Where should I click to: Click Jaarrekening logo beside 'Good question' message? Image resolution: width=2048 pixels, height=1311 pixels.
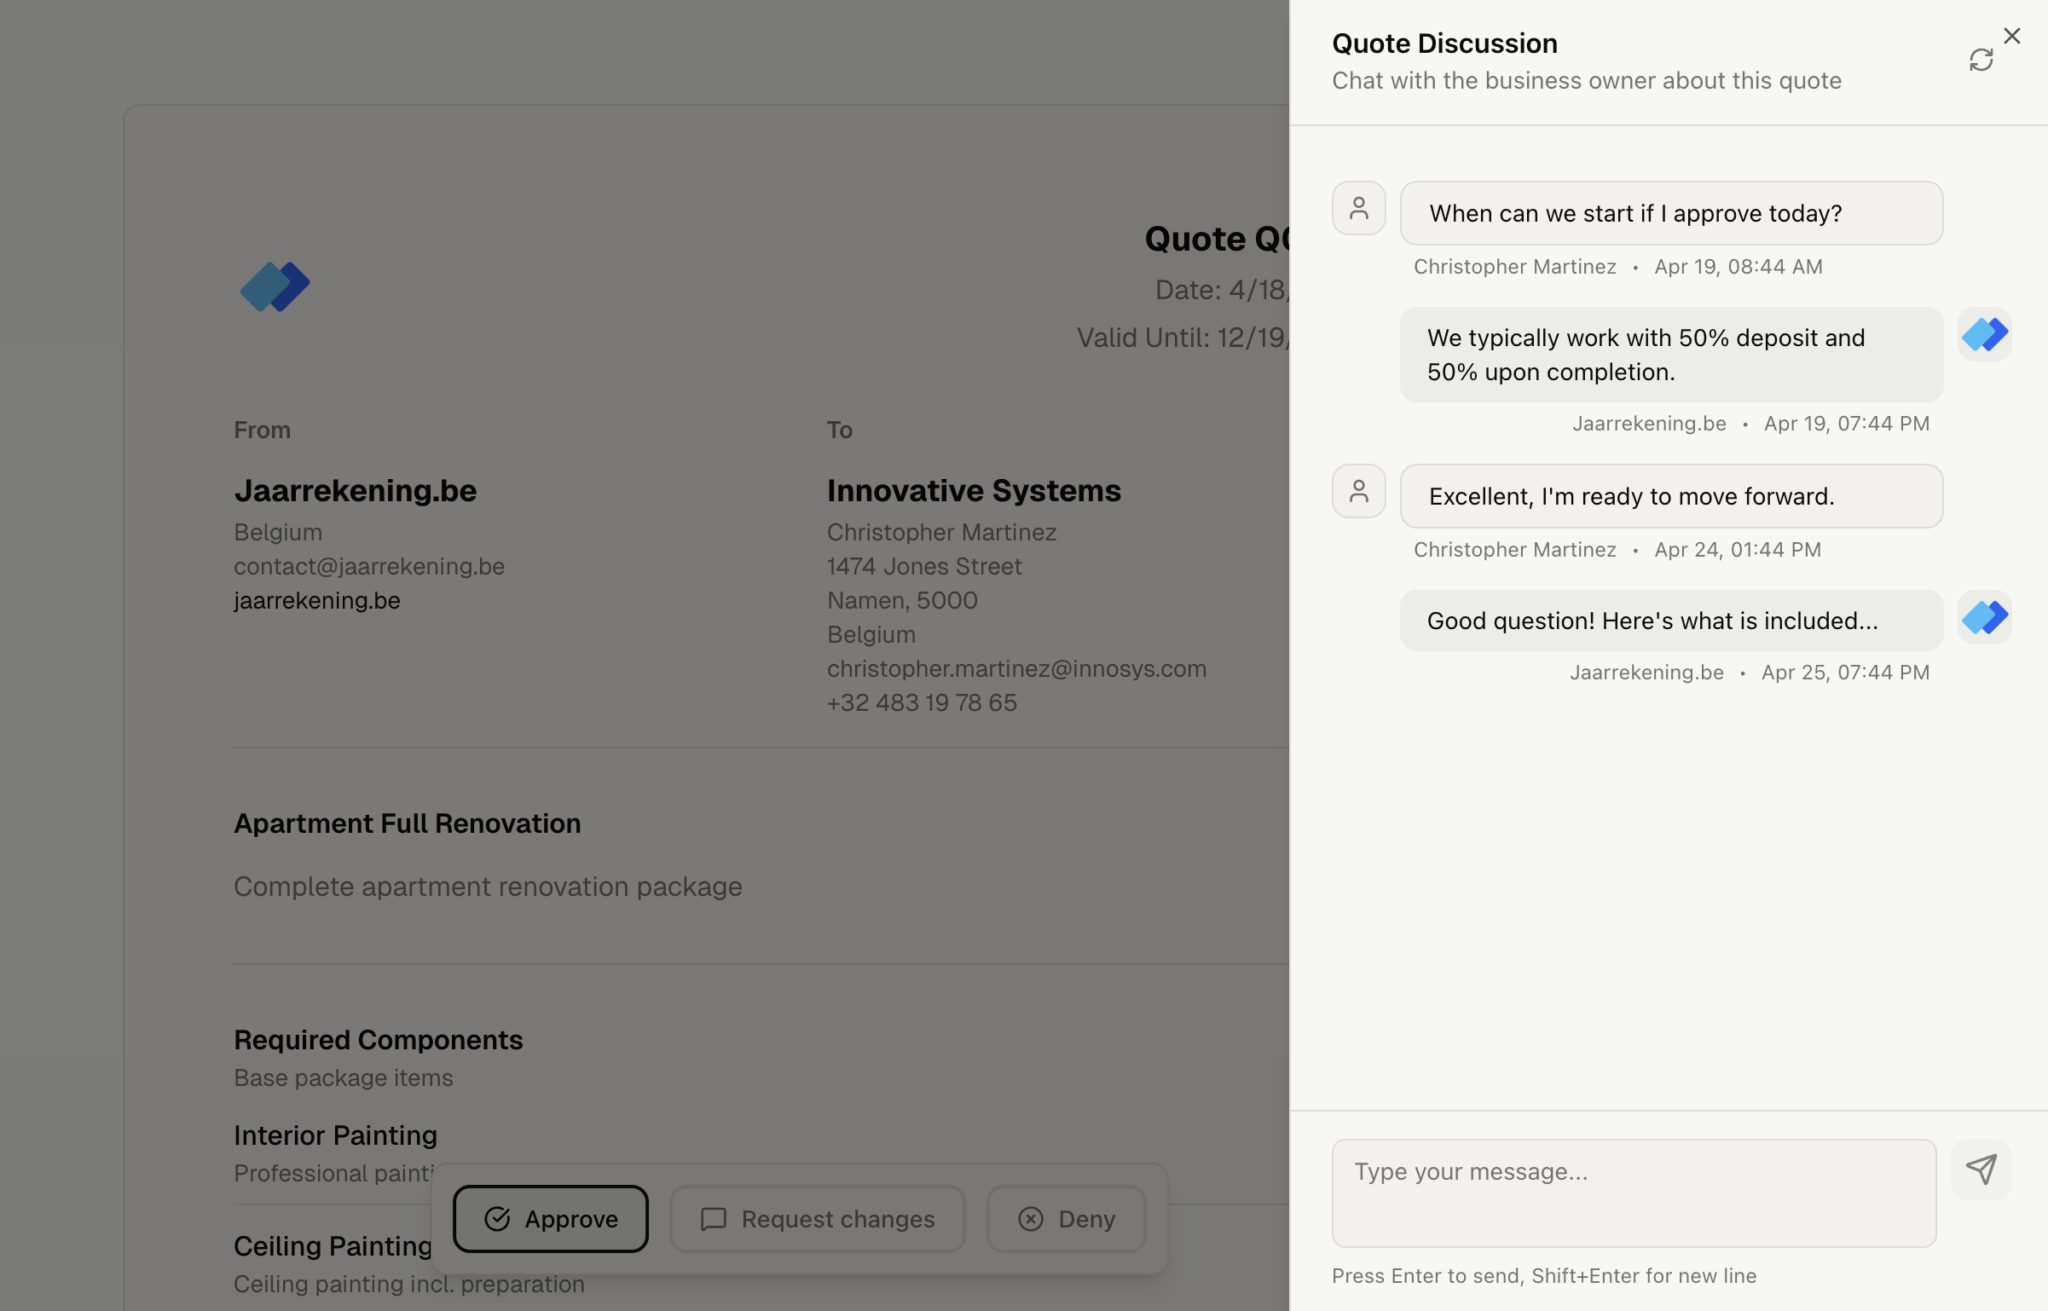click(x=1984, y=617)
